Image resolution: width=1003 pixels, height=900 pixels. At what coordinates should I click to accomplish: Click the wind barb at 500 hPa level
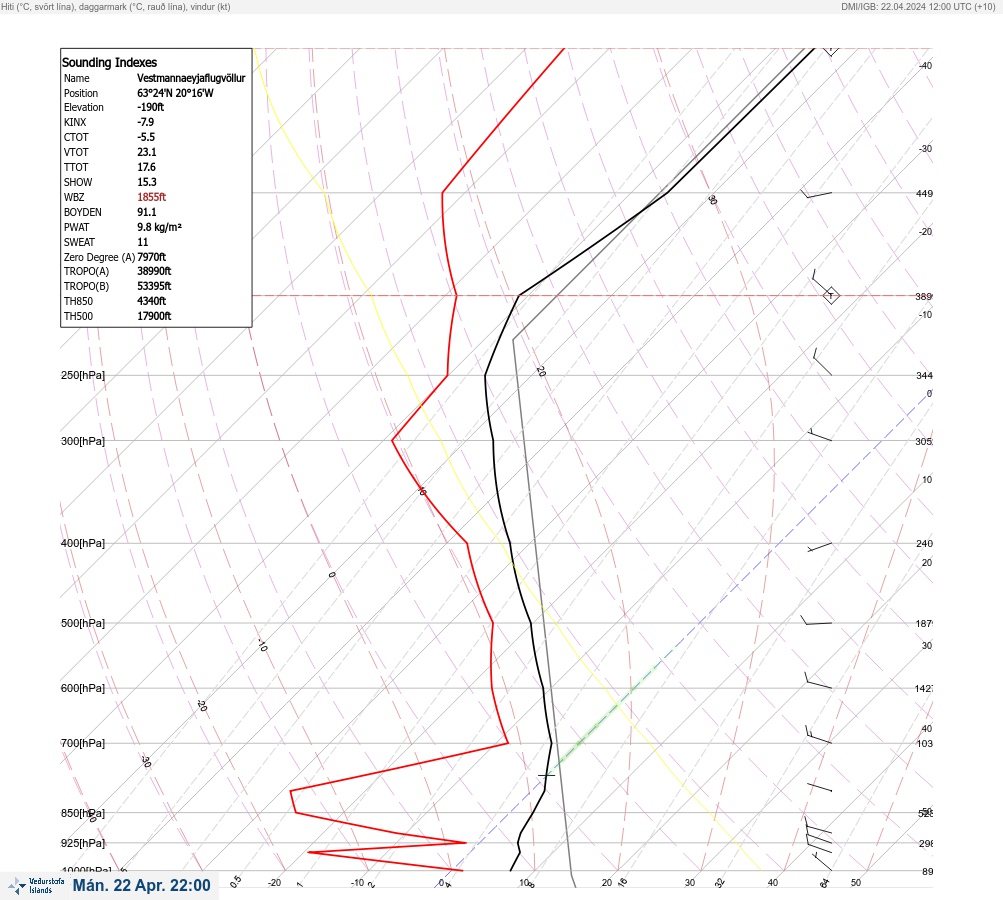tap(816, 620)
